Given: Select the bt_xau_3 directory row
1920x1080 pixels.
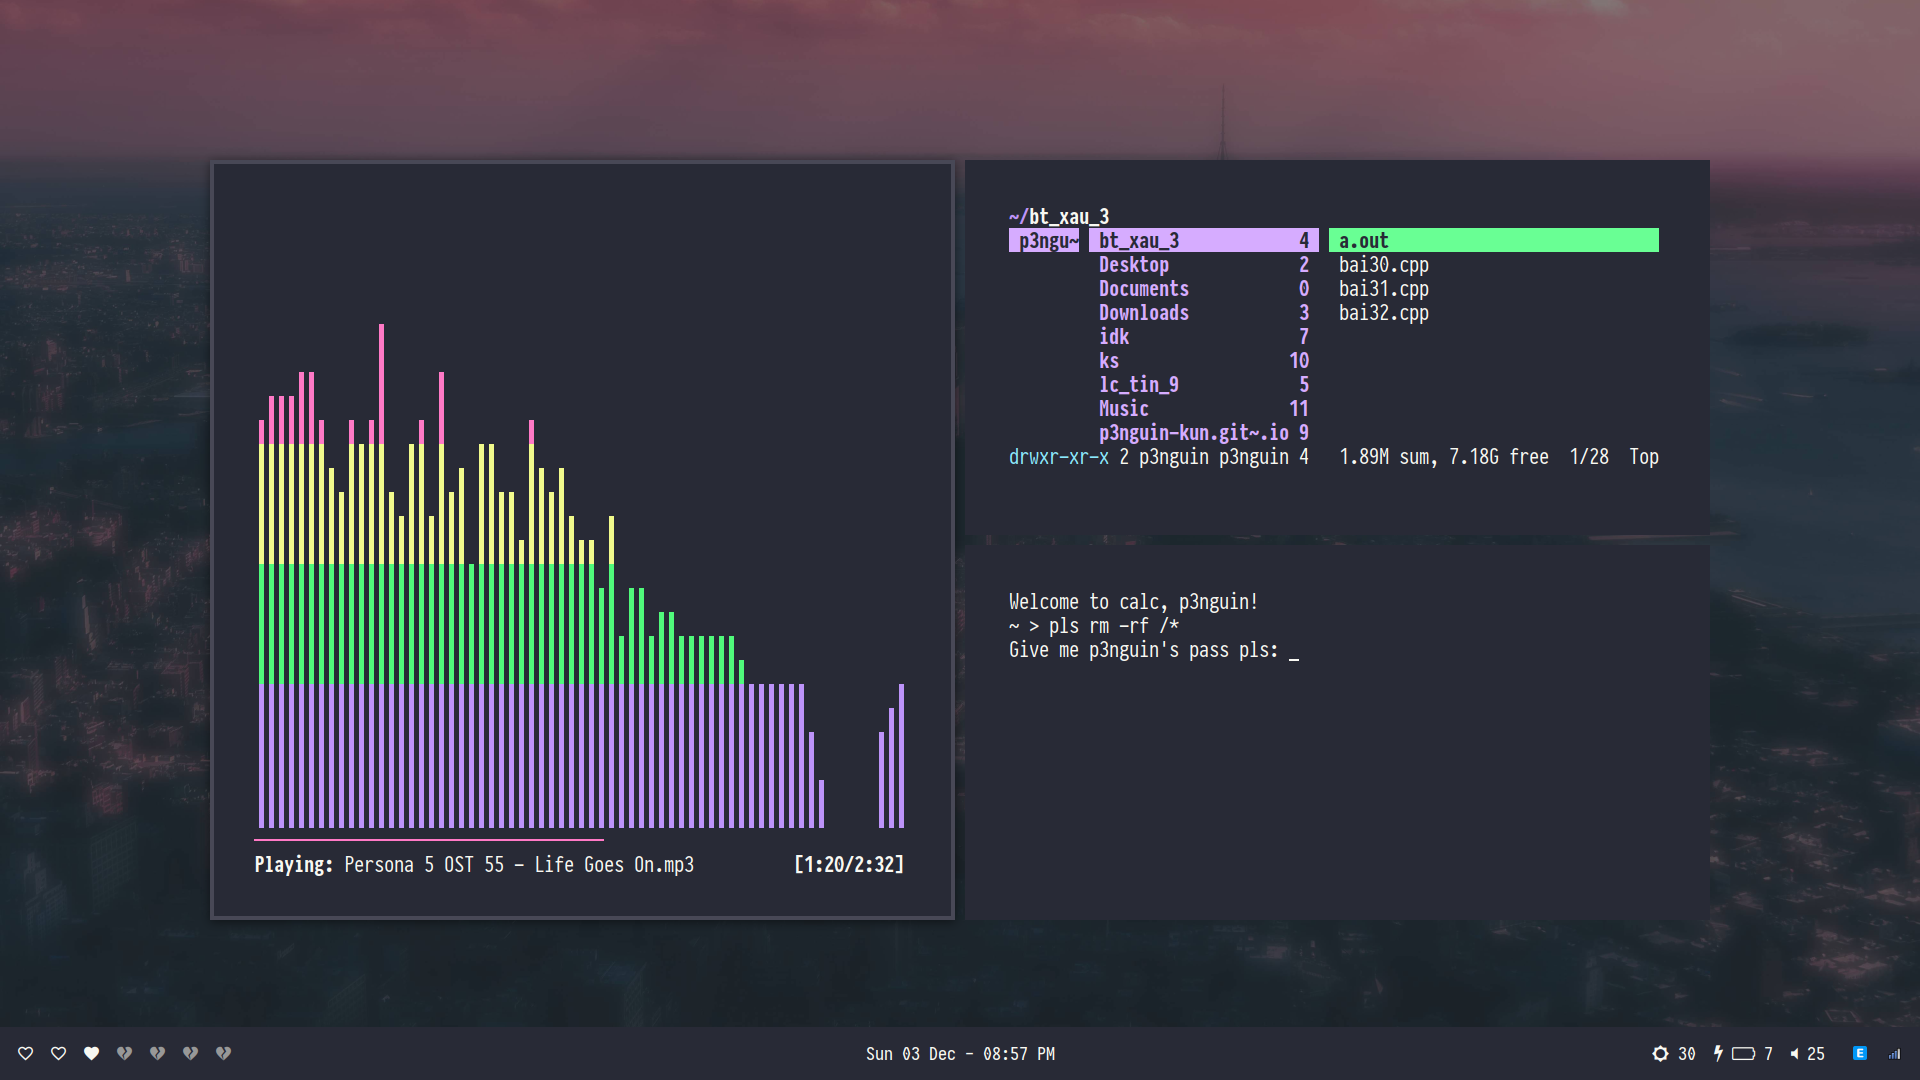Looking at the screenshot, I should 1204,240.
